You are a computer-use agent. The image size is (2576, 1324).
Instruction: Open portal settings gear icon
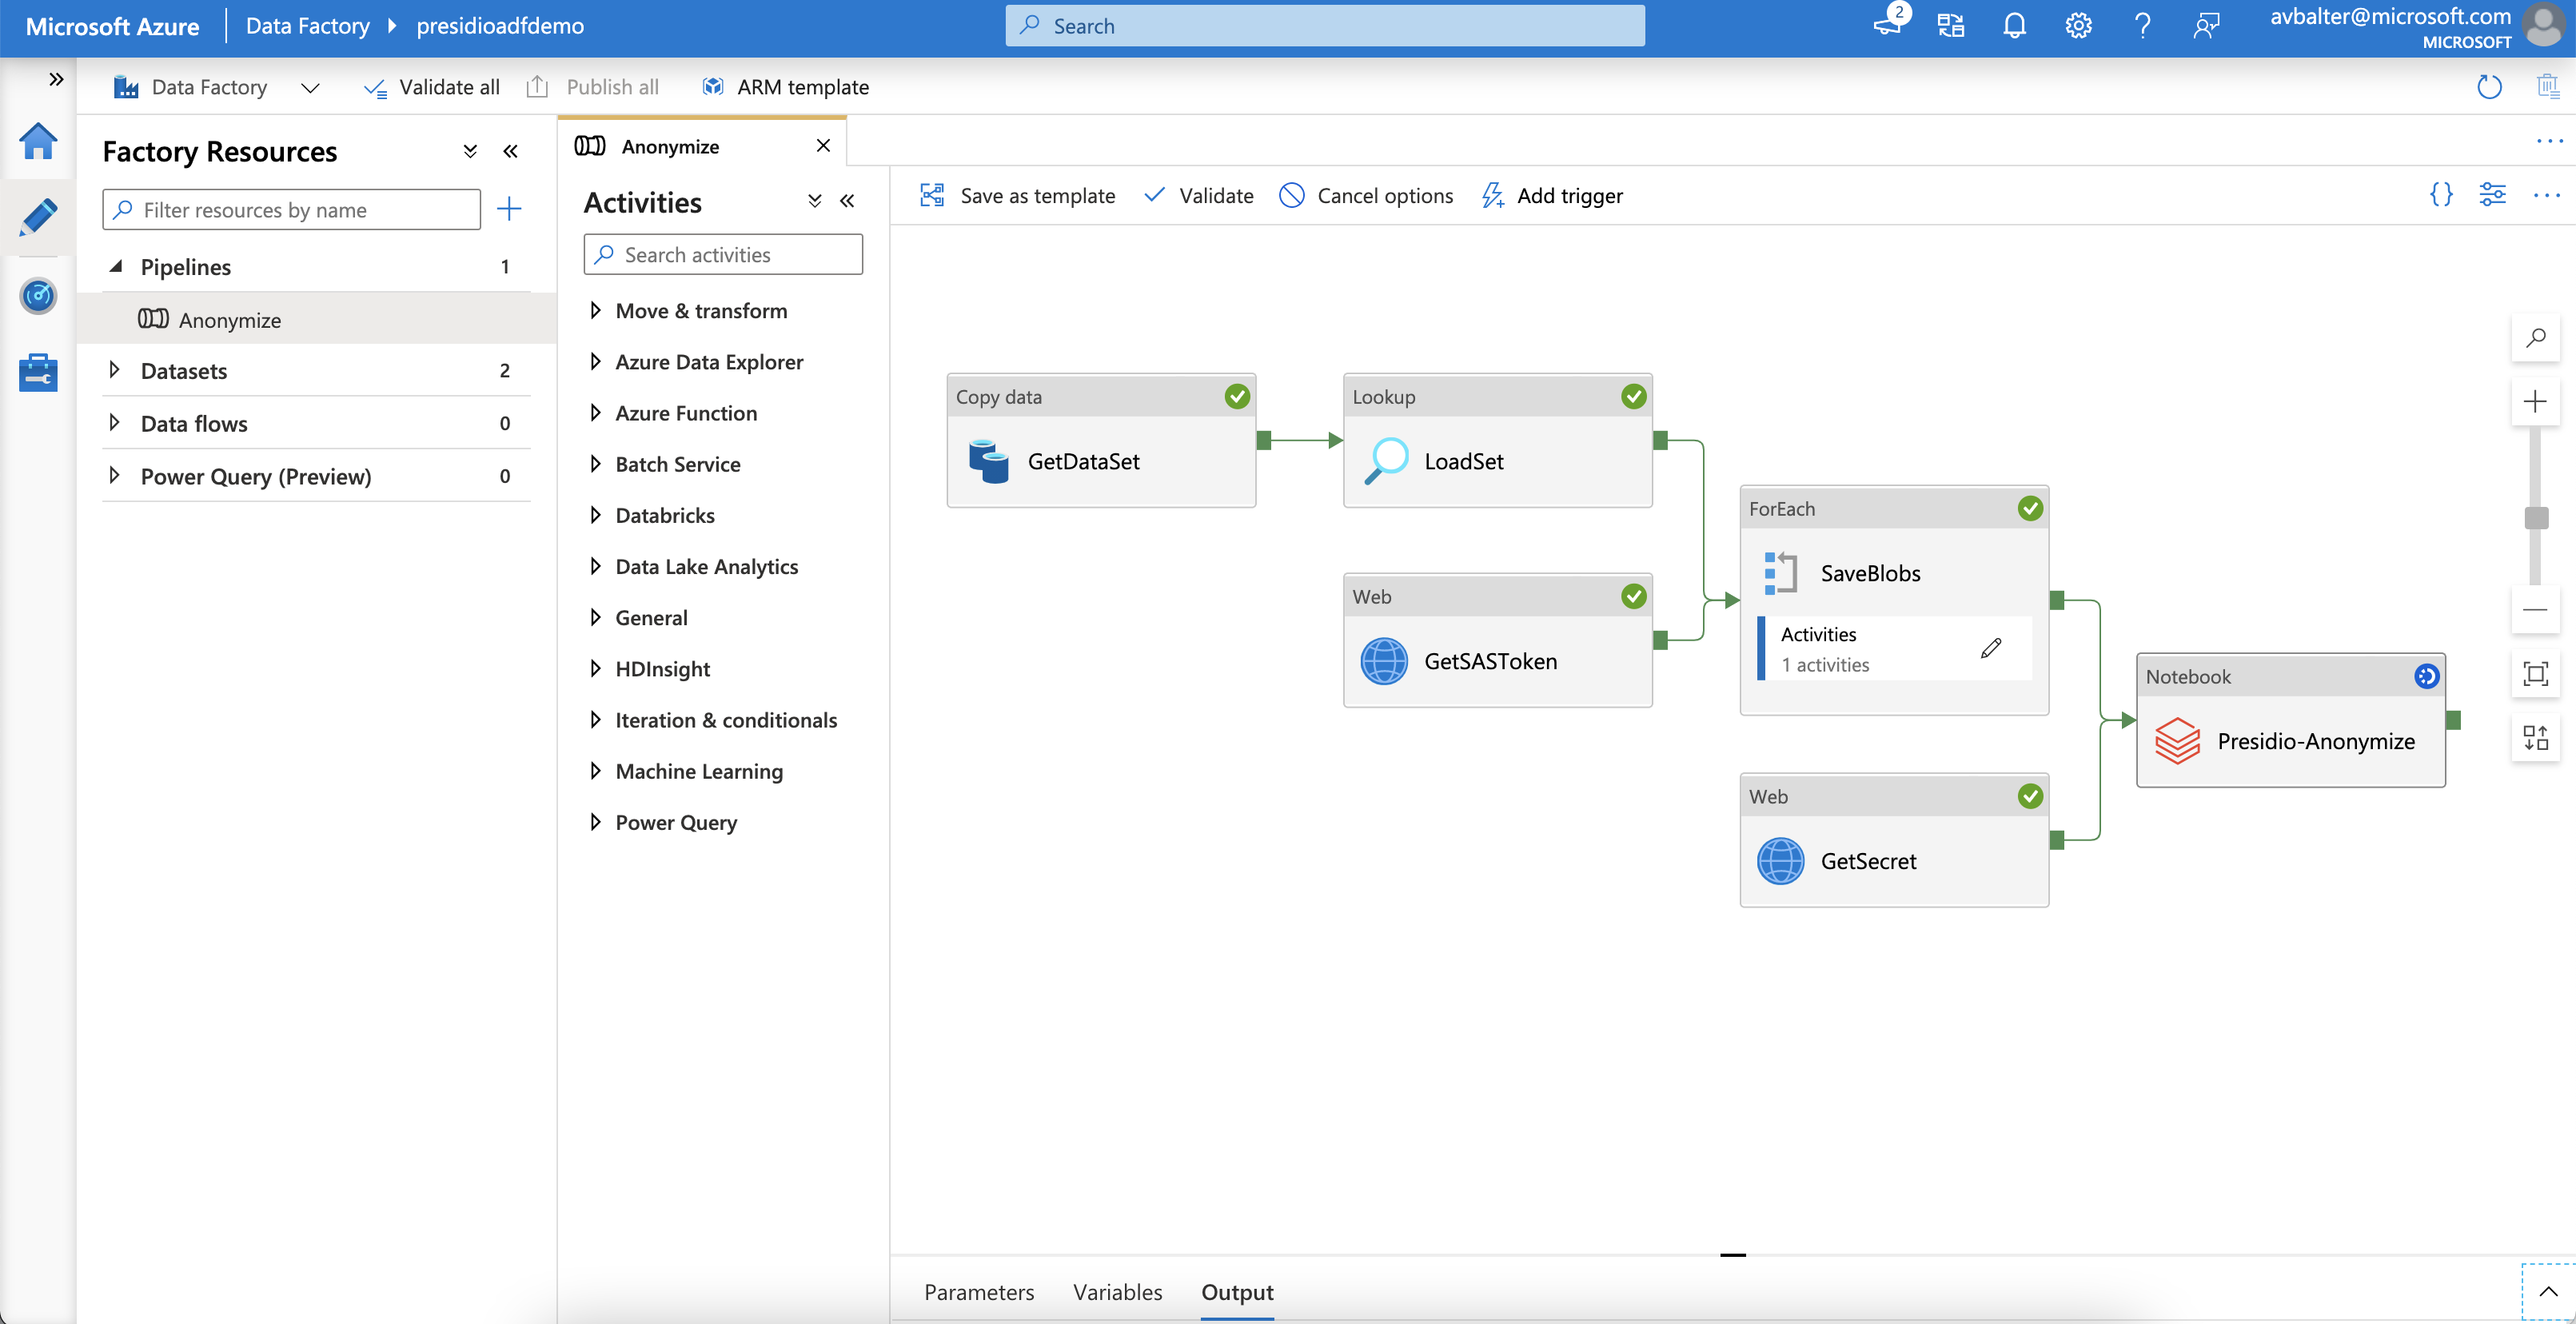(2078, 26)
